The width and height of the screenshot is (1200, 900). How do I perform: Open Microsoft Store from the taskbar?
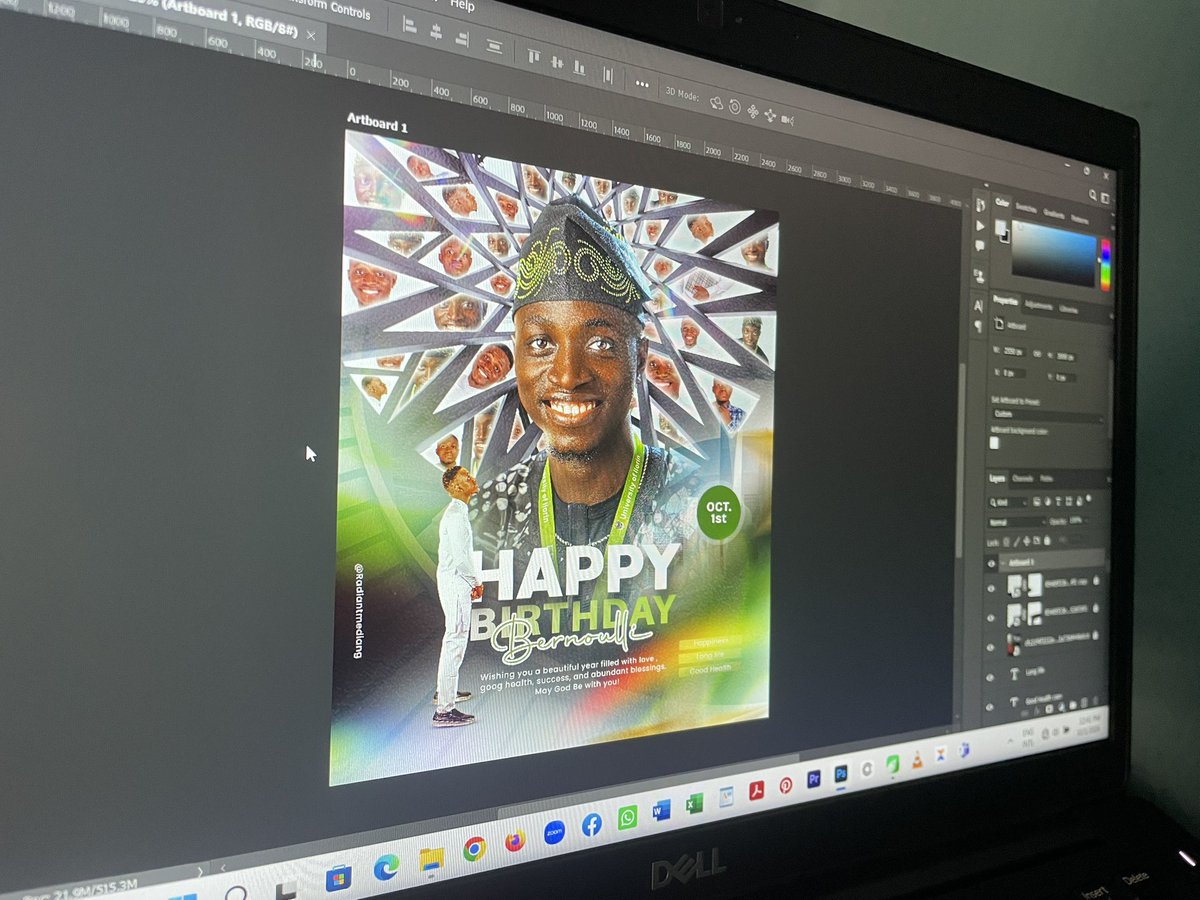tap(338, 879)
